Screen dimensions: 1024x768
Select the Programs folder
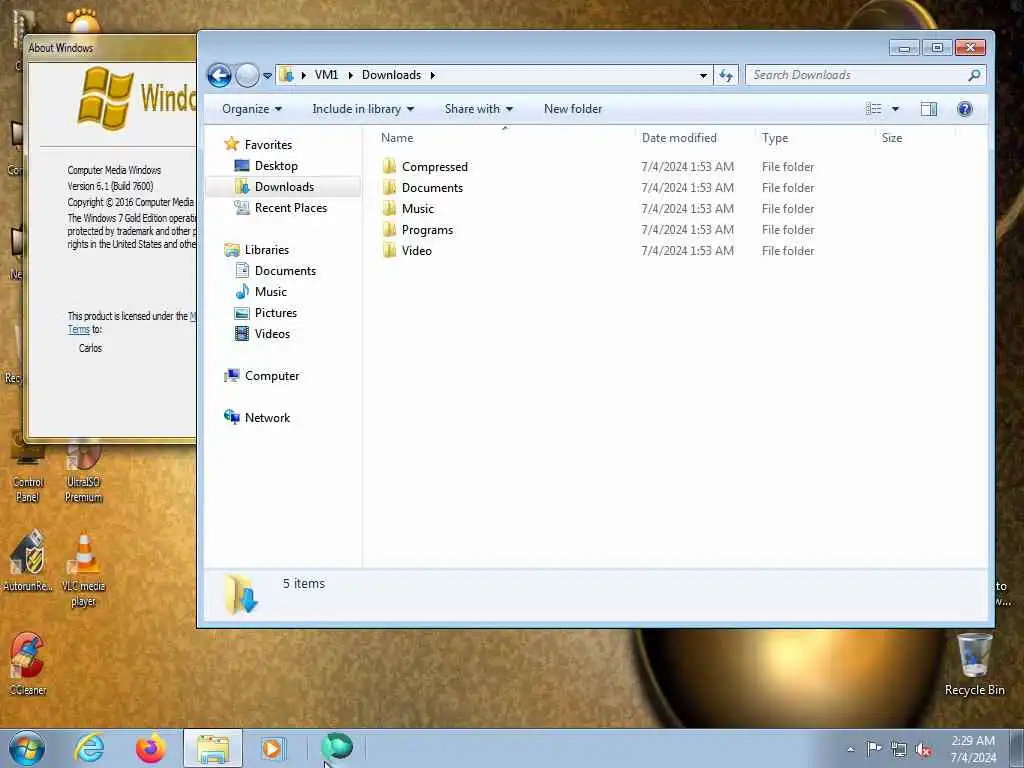coord(427,230)
